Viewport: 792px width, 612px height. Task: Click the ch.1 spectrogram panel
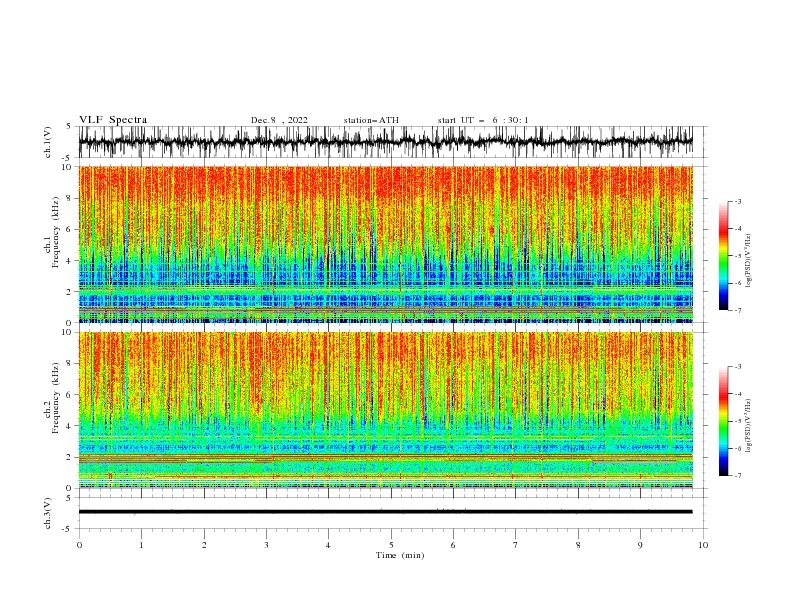click(385, 244)
